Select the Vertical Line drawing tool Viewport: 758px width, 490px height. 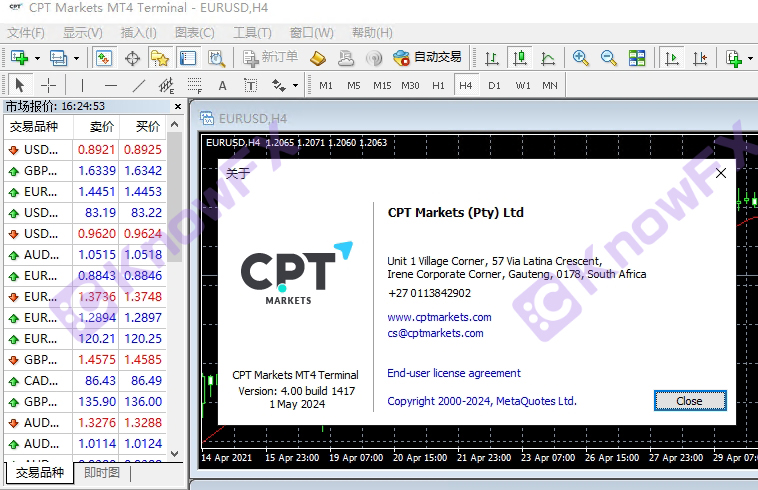pyautogui.click(x=83, y=86)
